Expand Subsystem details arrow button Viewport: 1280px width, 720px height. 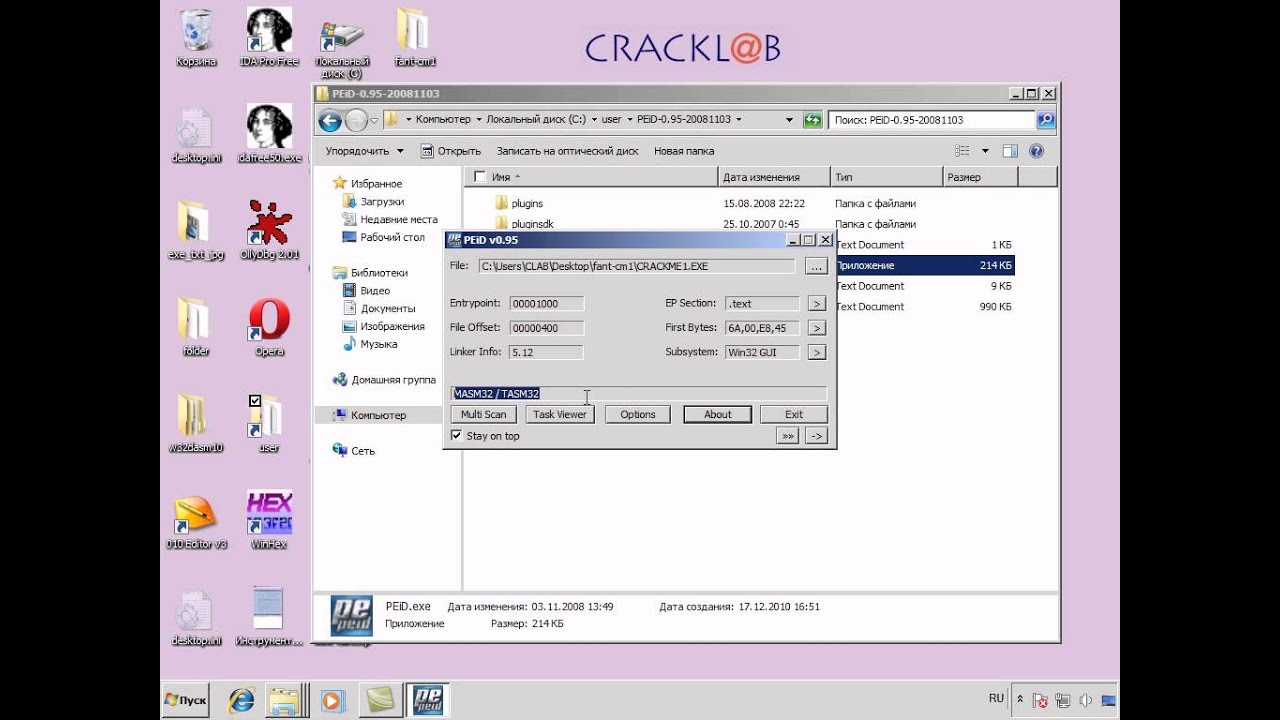[816, 352]
